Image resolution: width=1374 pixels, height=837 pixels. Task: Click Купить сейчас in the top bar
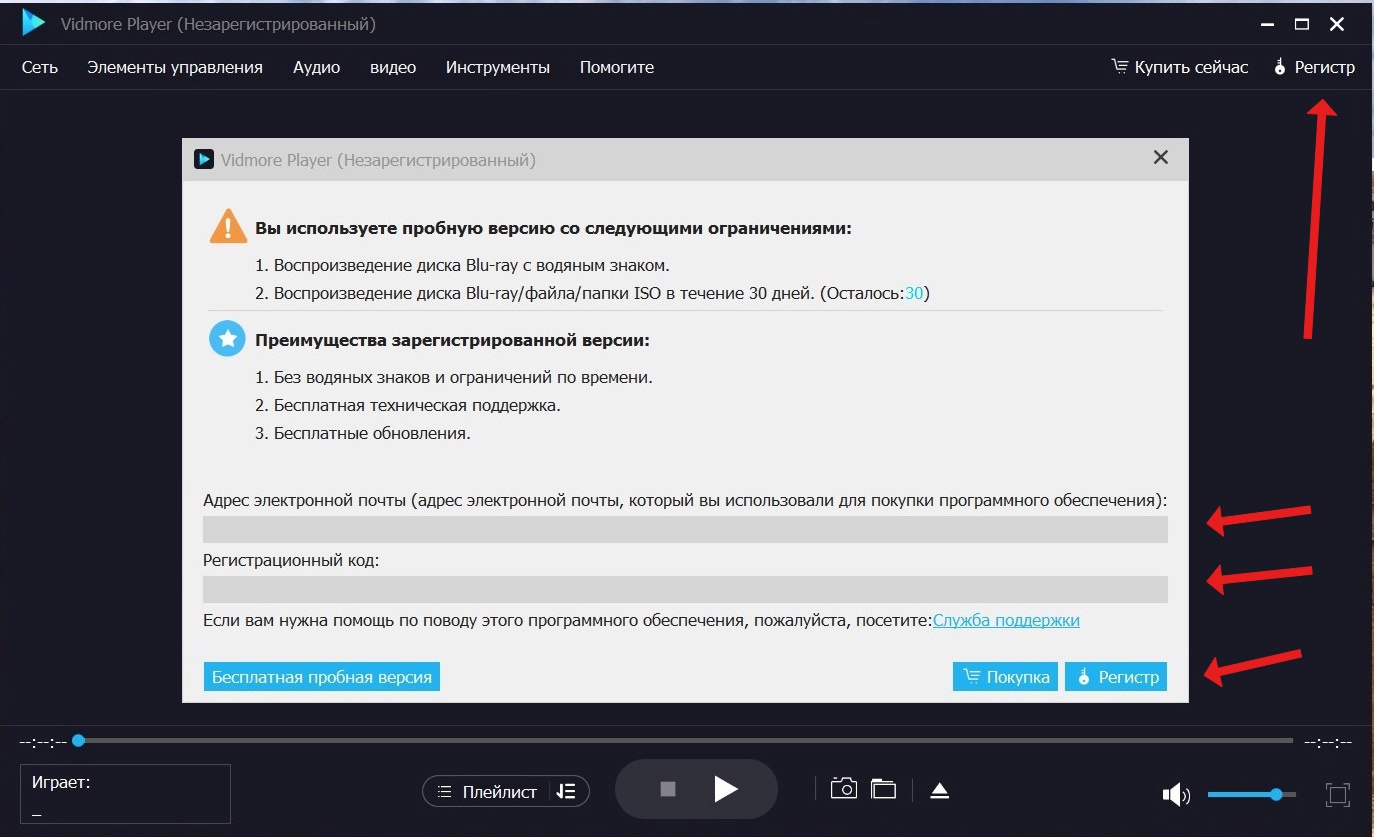(1180, 67)
